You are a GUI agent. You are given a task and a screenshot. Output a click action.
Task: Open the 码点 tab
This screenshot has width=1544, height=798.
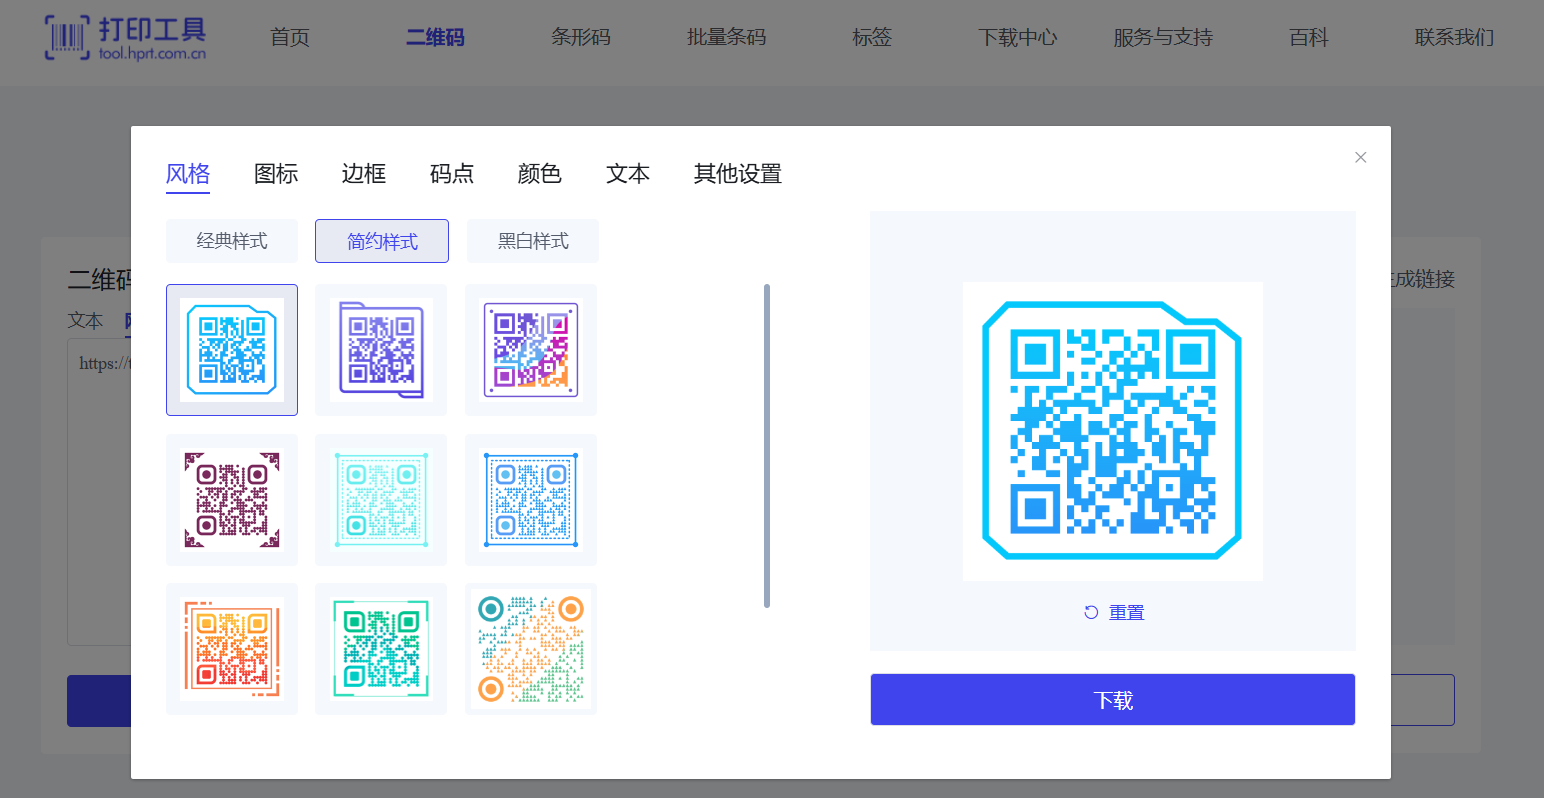tap(452, 174)
